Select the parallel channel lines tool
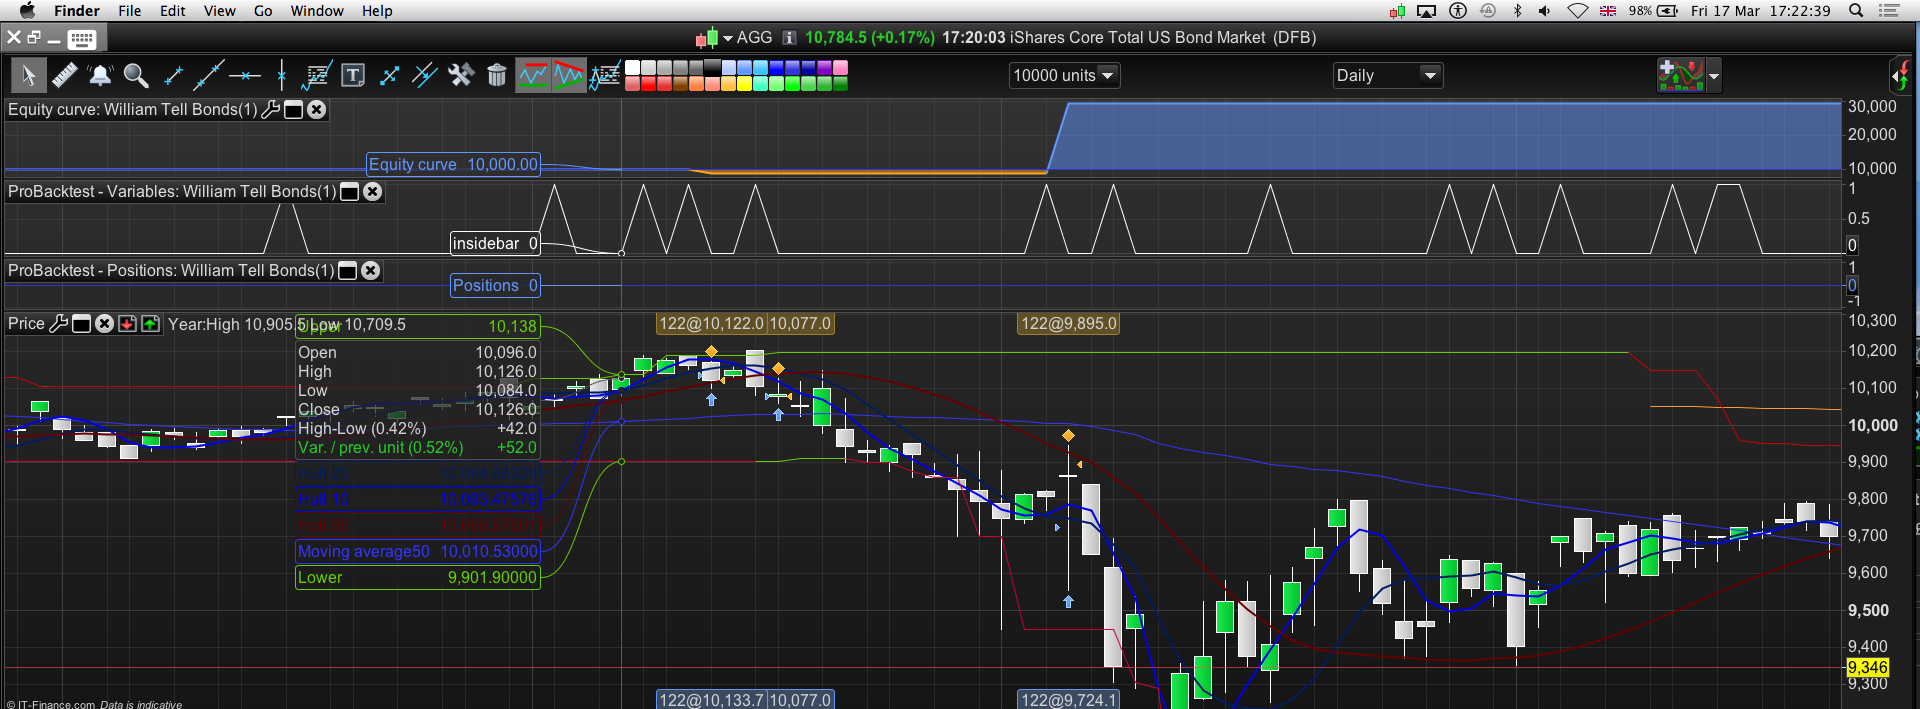The height and width of the screenshot is (709, 1920). pyautogui.click(x=425, y=75)
